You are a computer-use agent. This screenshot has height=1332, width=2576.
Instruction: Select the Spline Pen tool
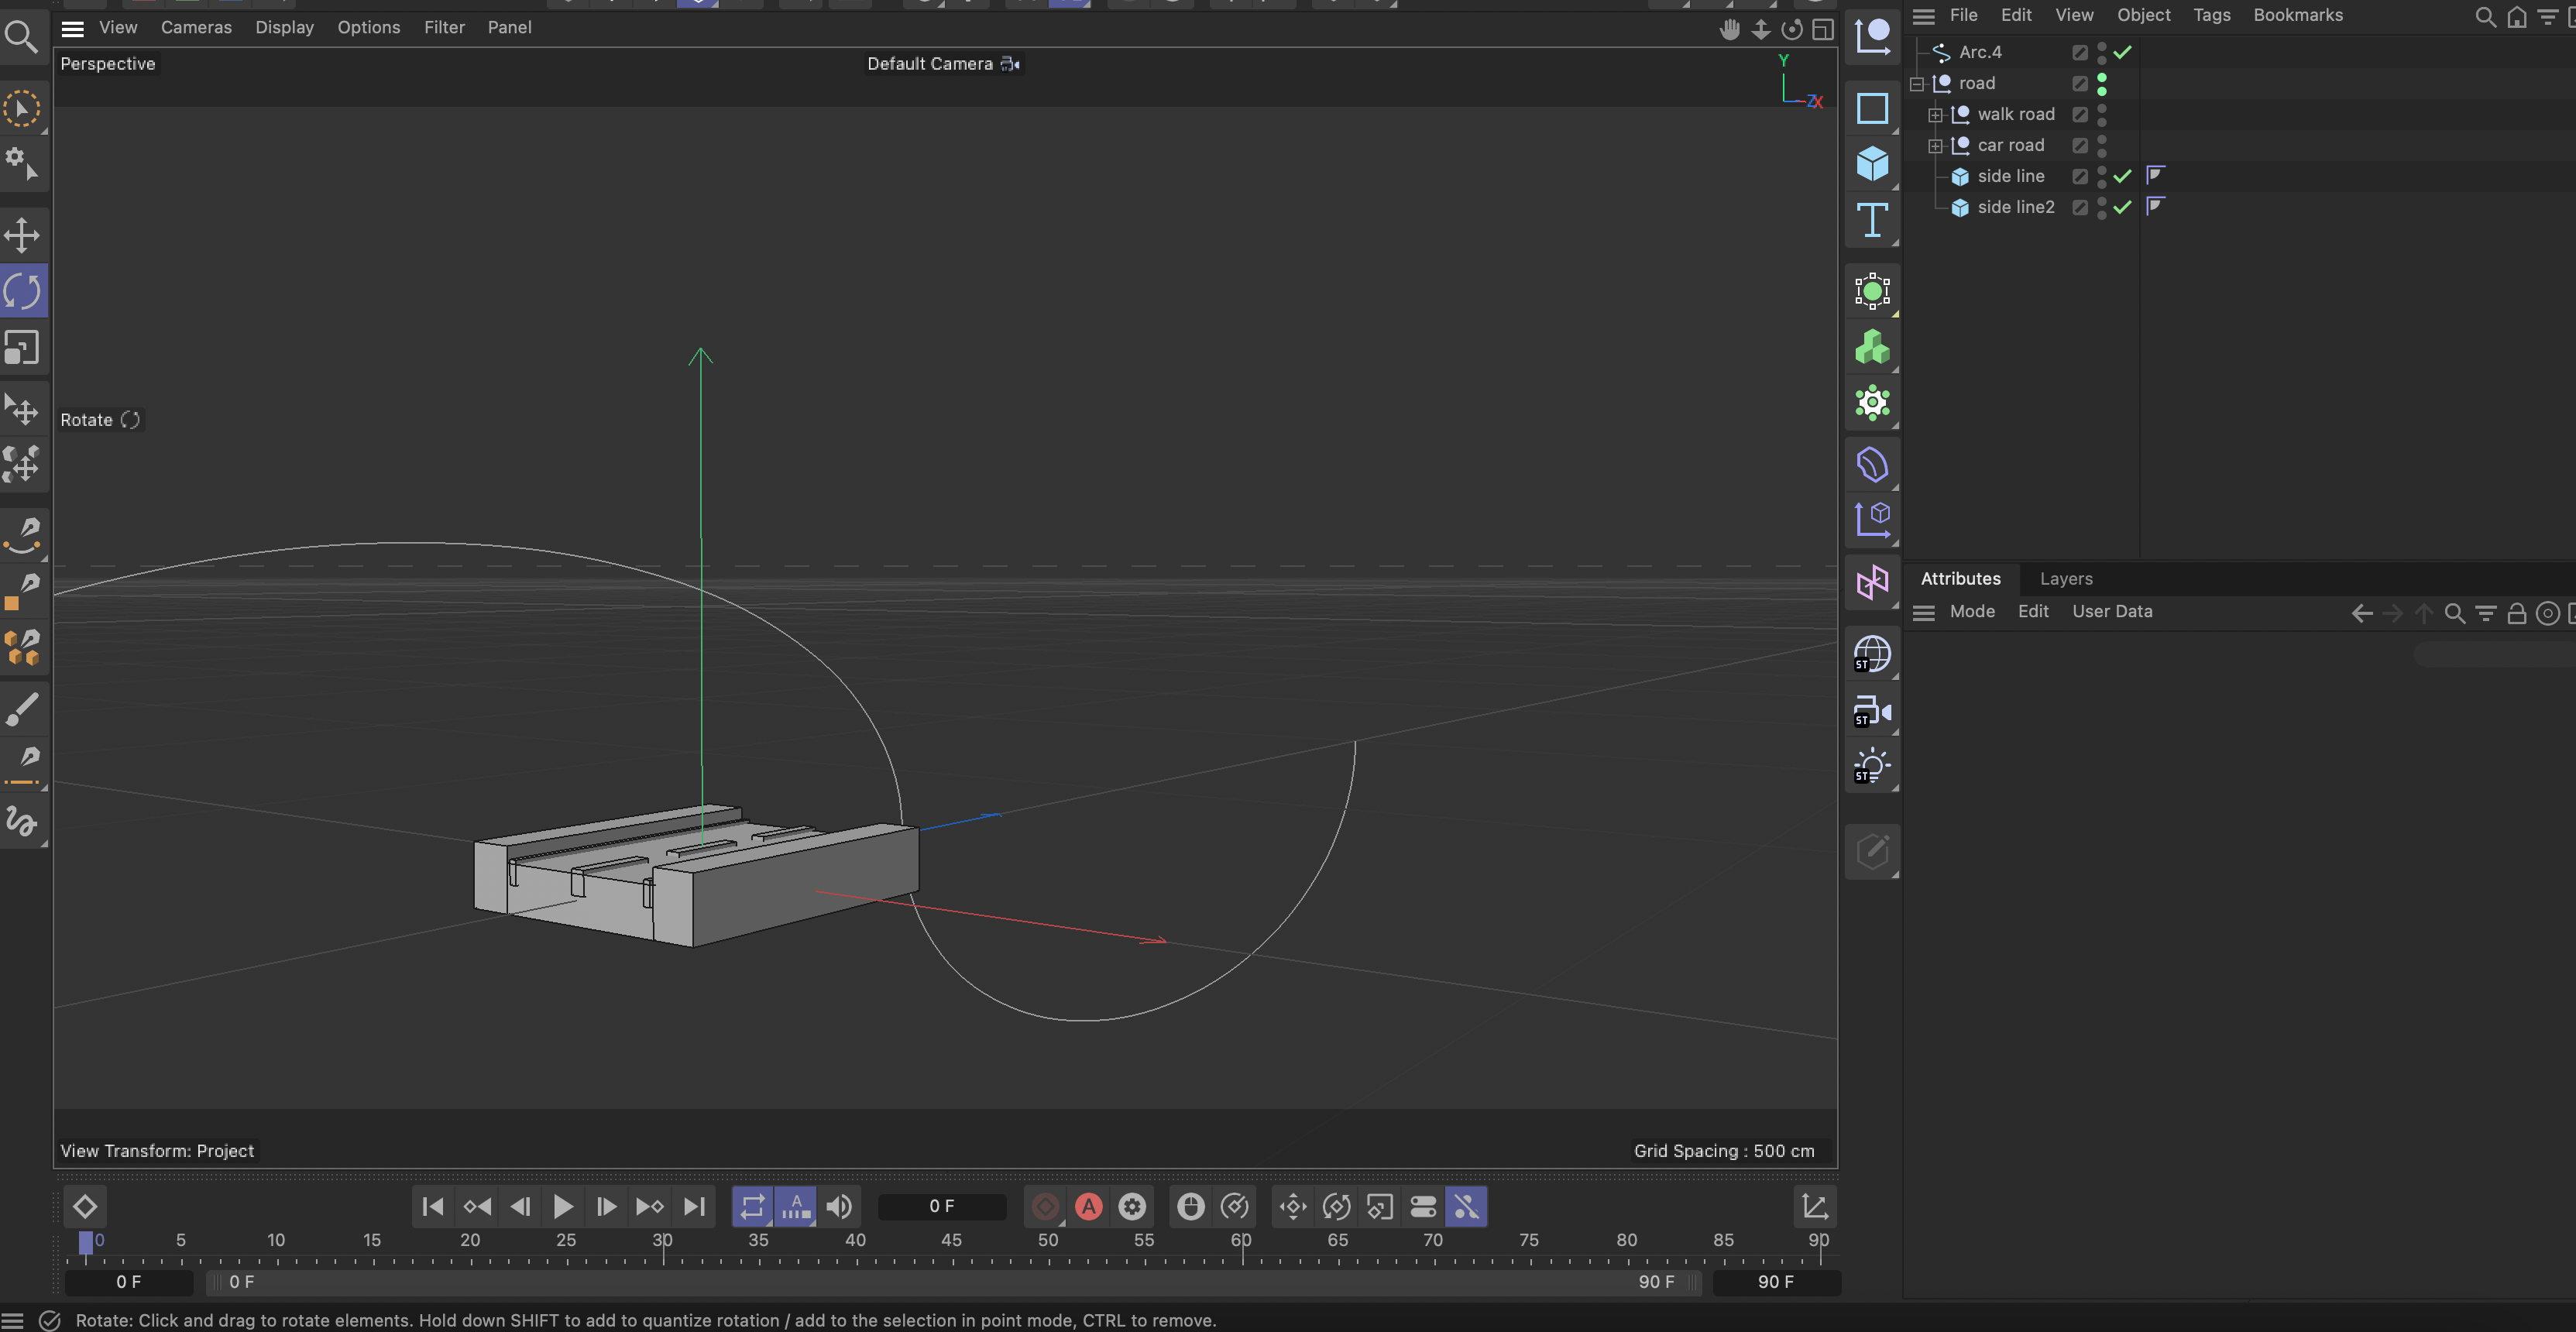22,535
